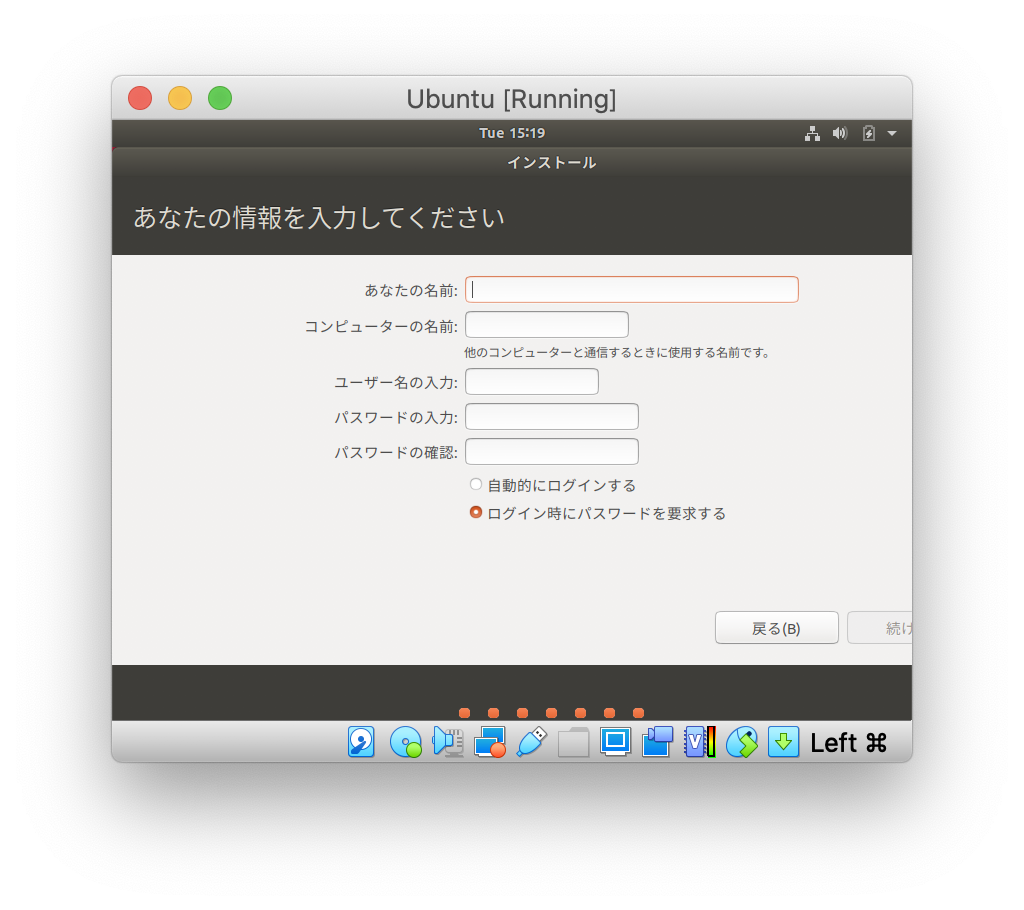Click the Ubuntu battery indicator icon
Image resolution: width=1024 pixels, height=910 pixels.
(869, 133)
